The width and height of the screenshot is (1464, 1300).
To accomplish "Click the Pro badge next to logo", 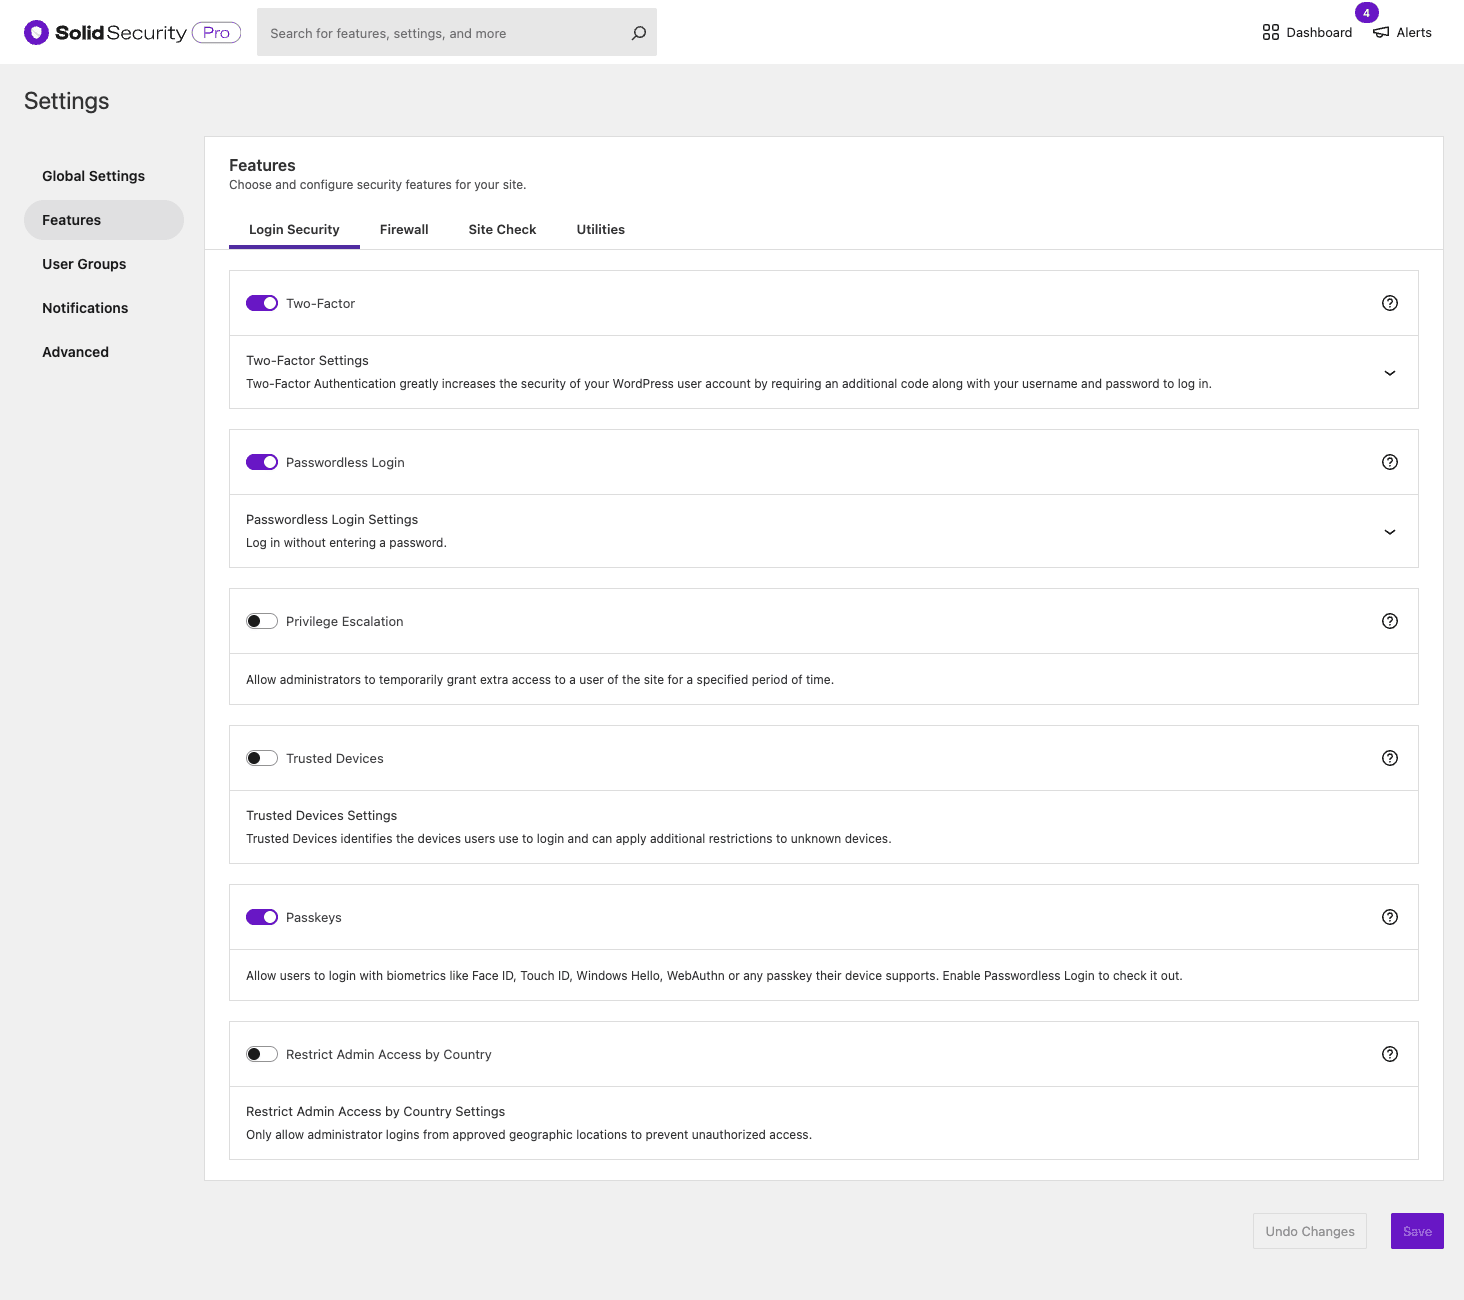I will 216,33.
